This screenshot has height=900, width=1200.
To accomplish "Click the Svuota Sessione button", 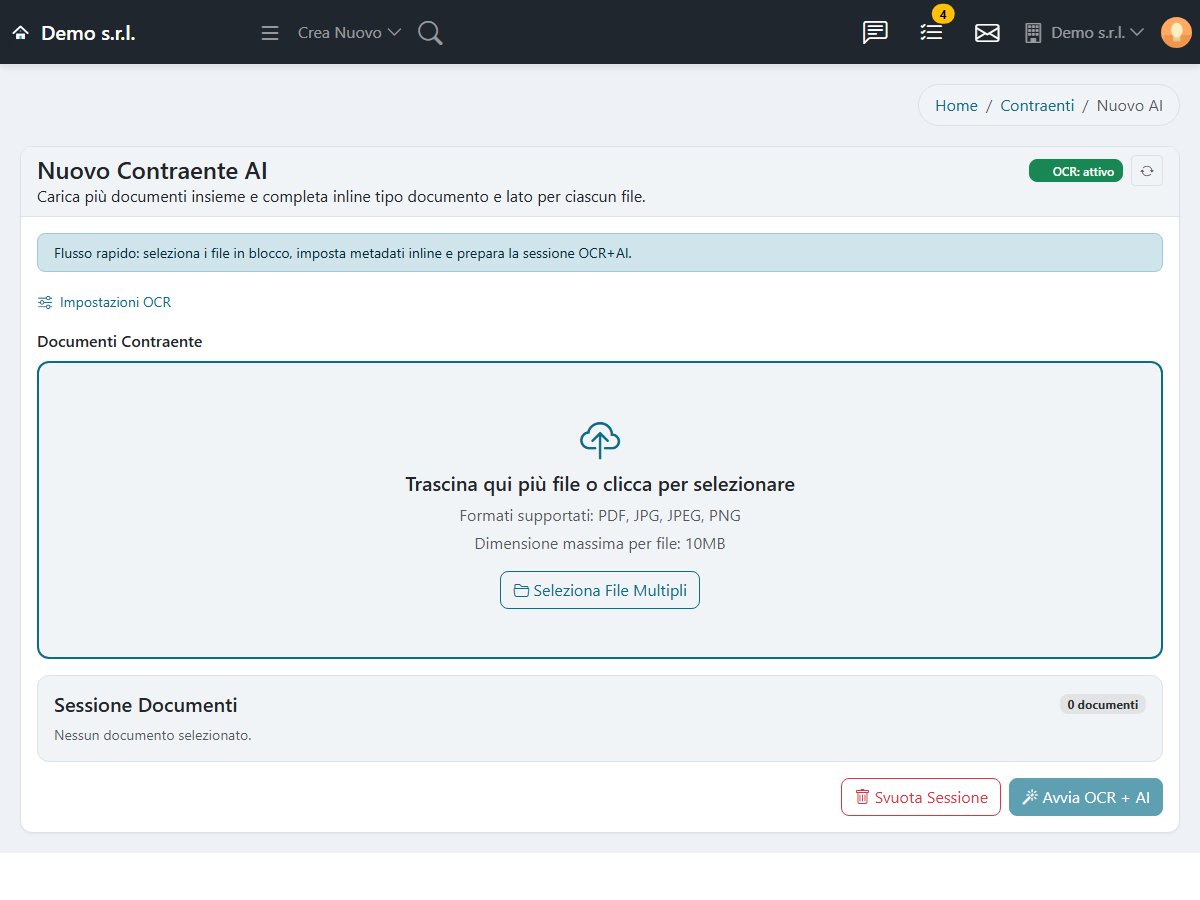I will tap(921, 797).
